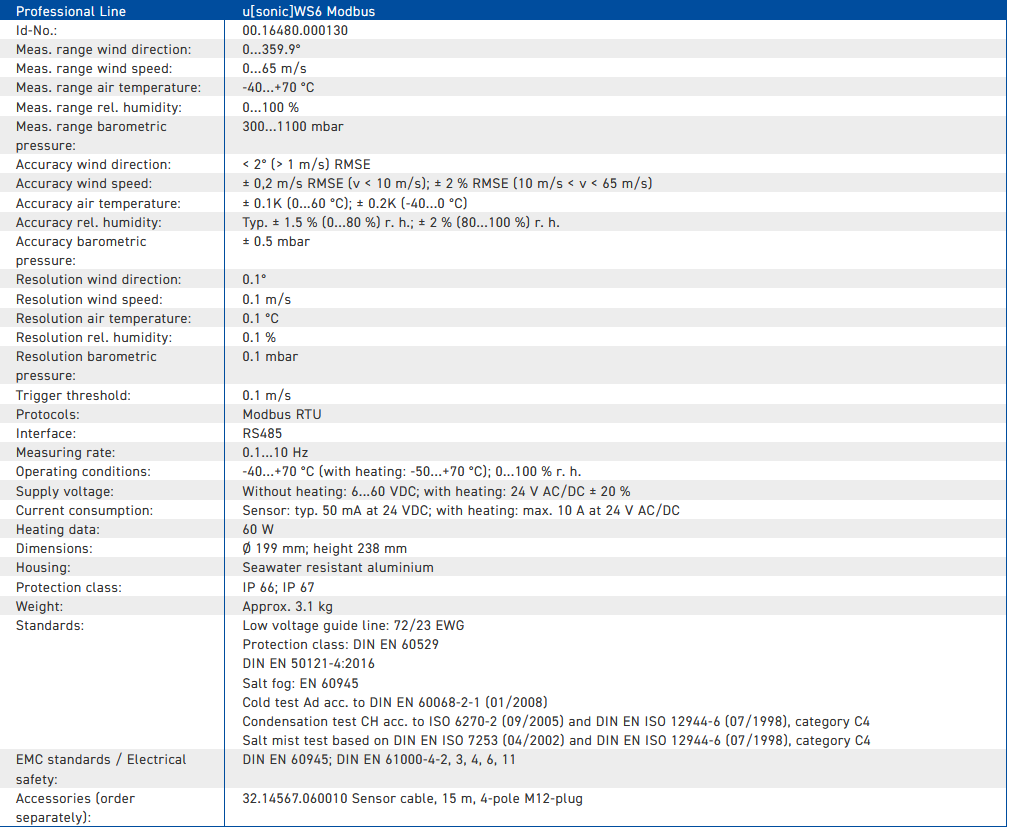The width and height of the screenshot is (1014, 827).
Task: Click 'Meas. range air temperature:' label
Action: tap(109, 87)
